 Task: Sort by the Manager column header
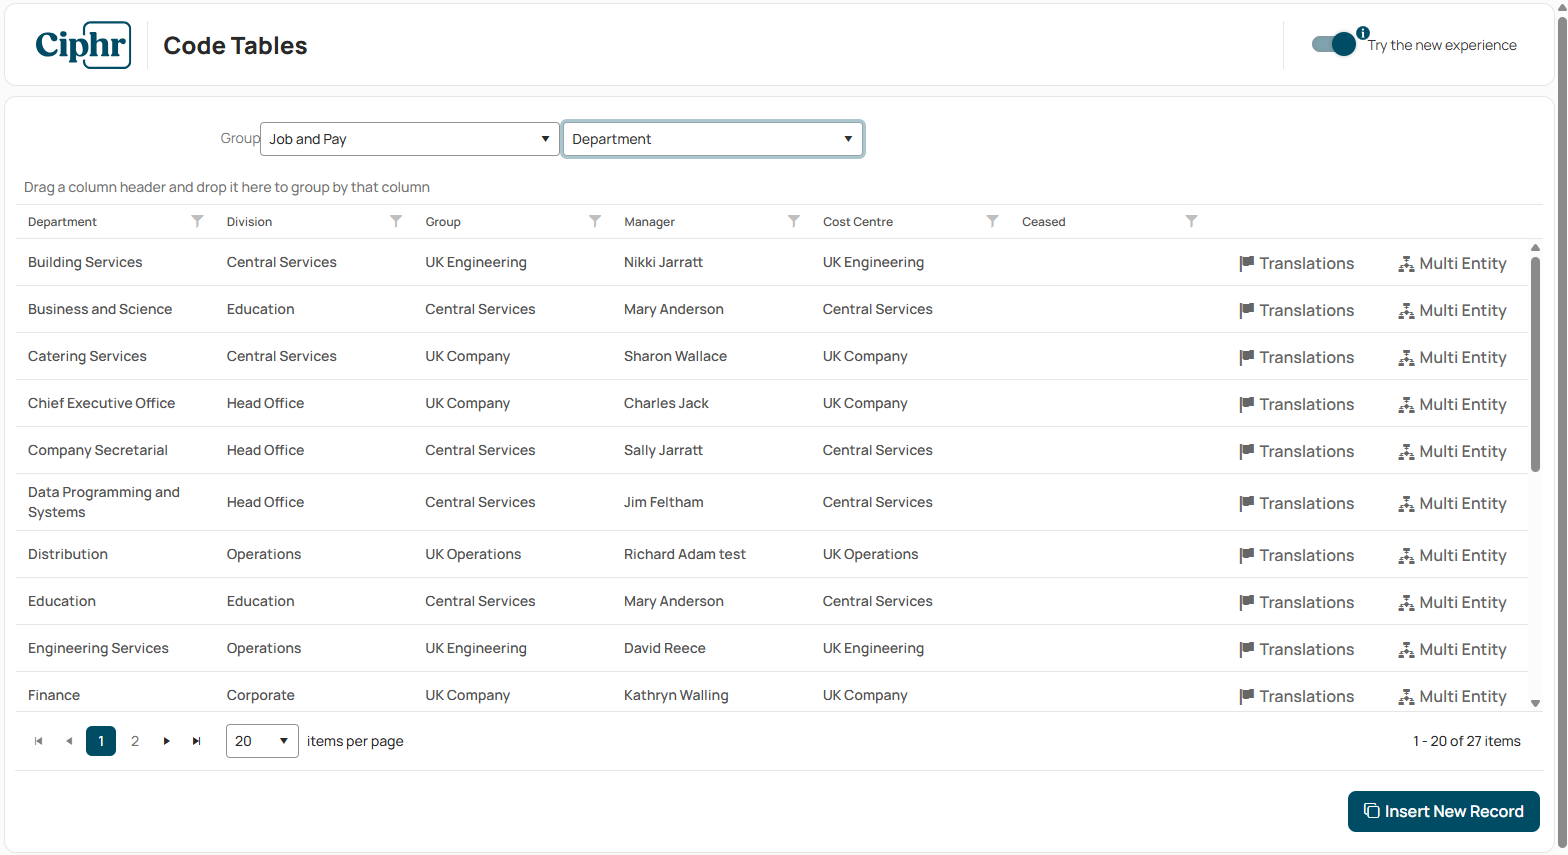pos(649,222)
